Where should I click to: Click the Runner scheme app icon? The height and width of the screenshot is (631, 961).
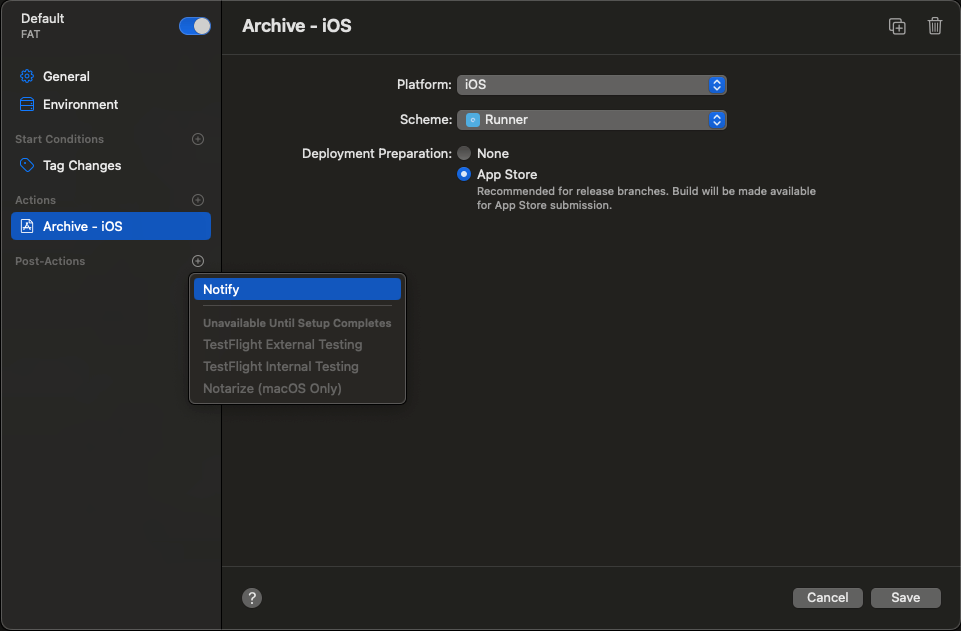tap(473, 120)
